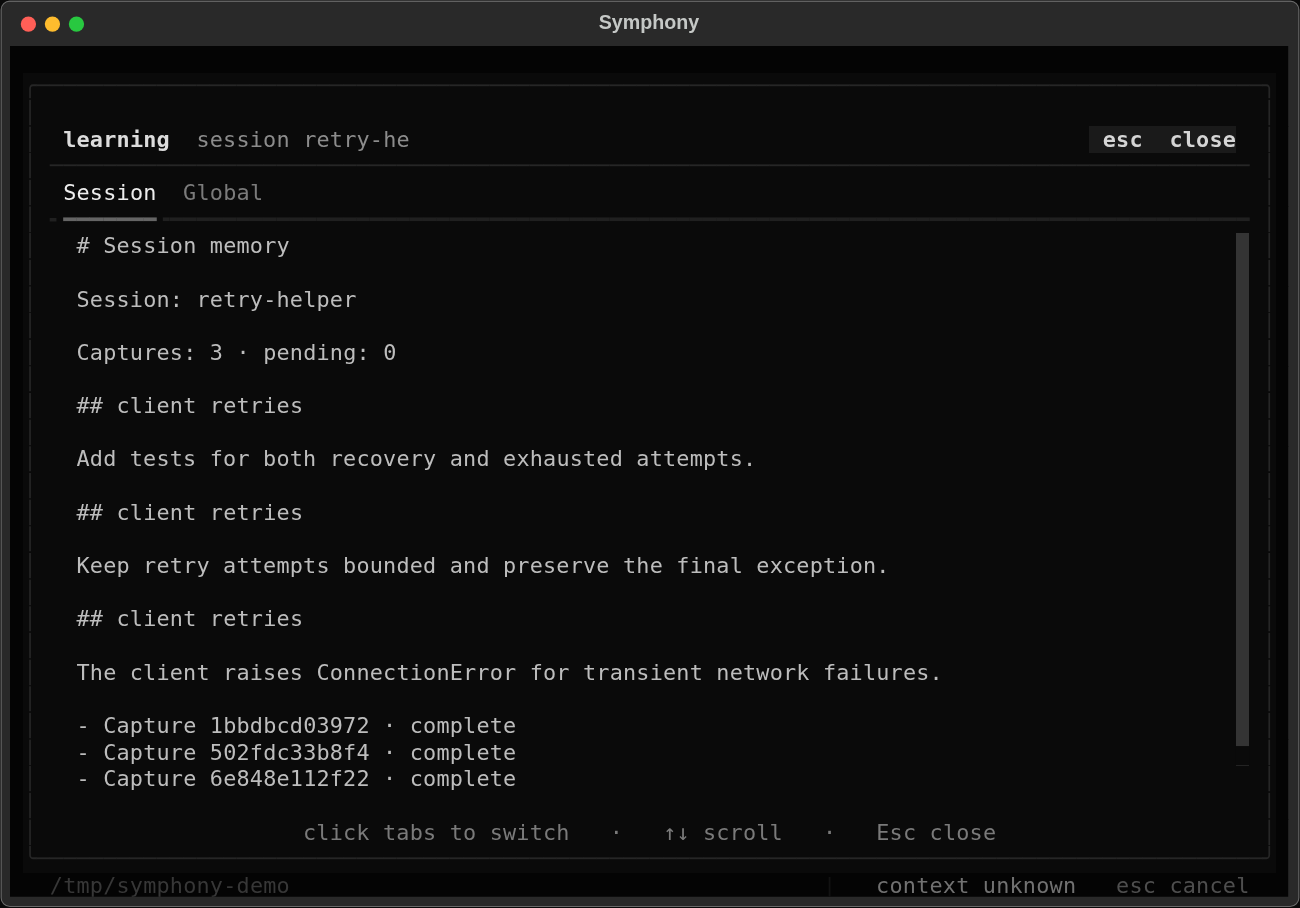Select the Session tab

[x=110, y=193]
